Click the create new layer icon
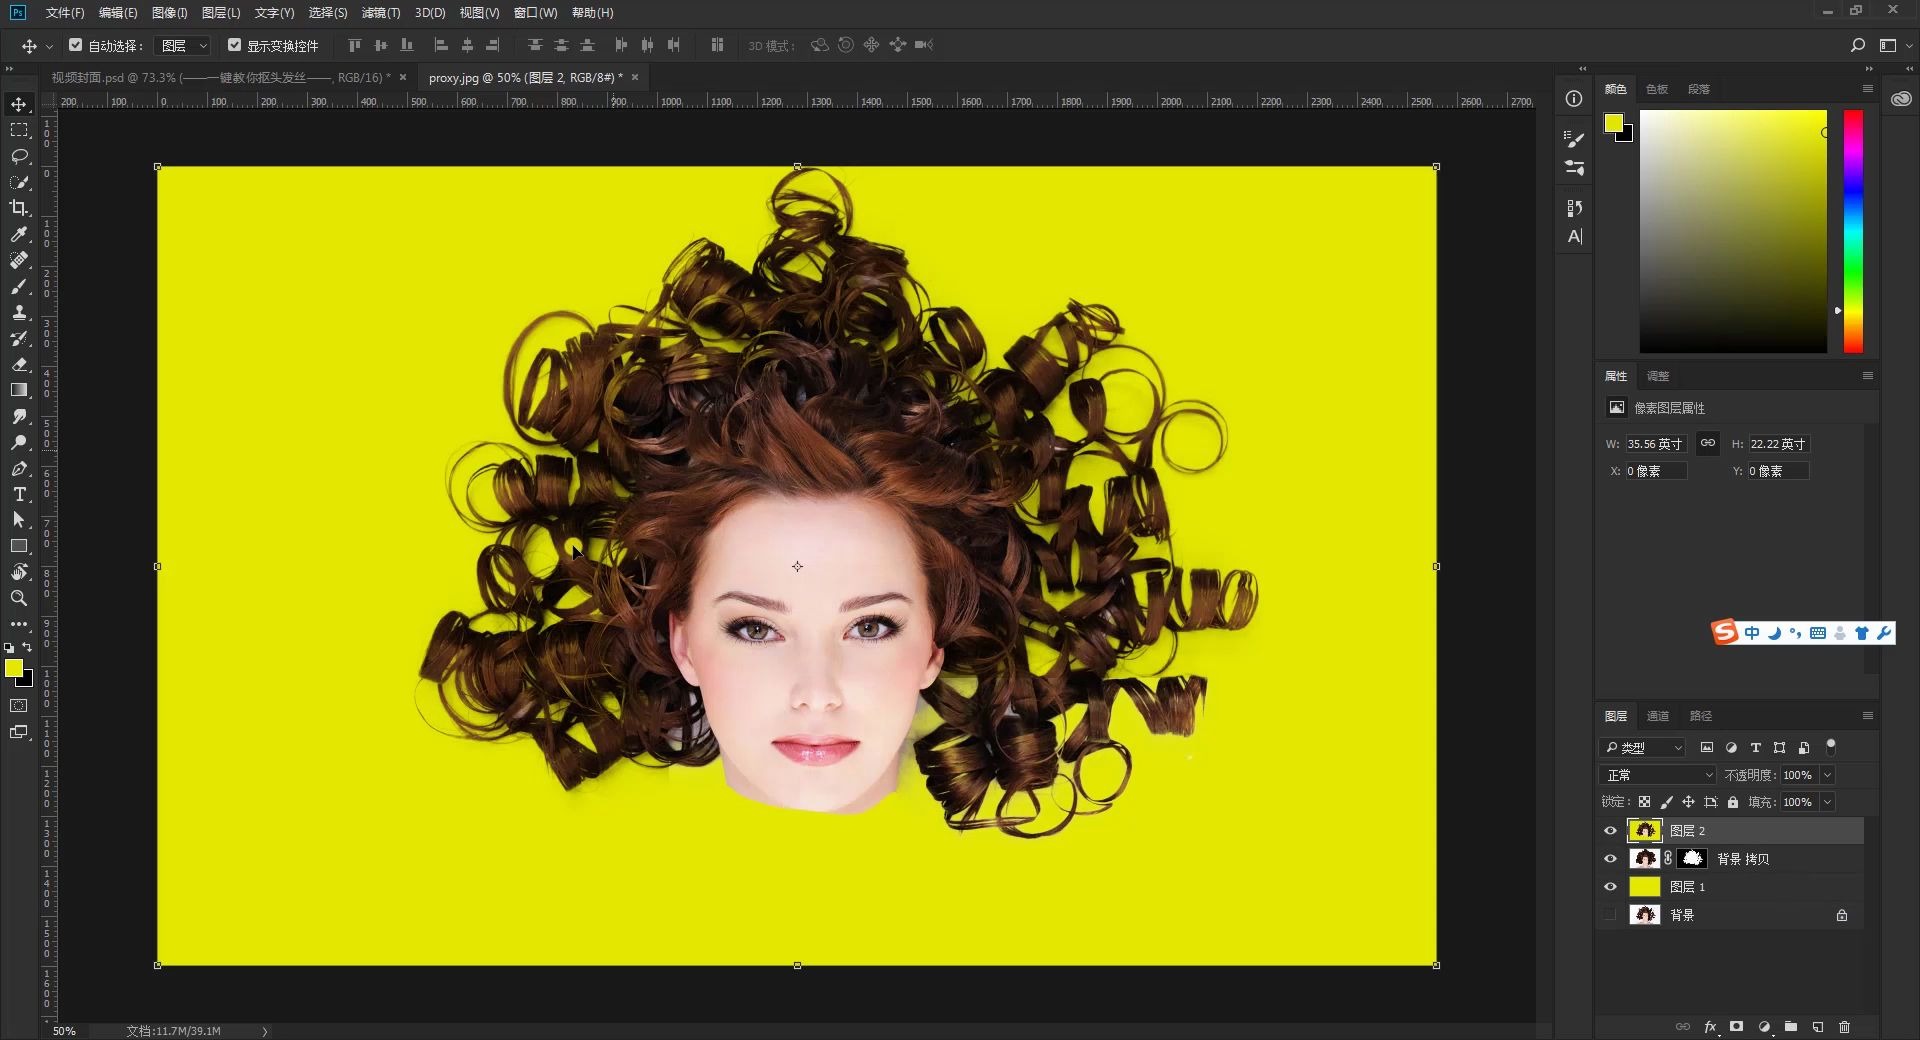 point(1818,1027)
